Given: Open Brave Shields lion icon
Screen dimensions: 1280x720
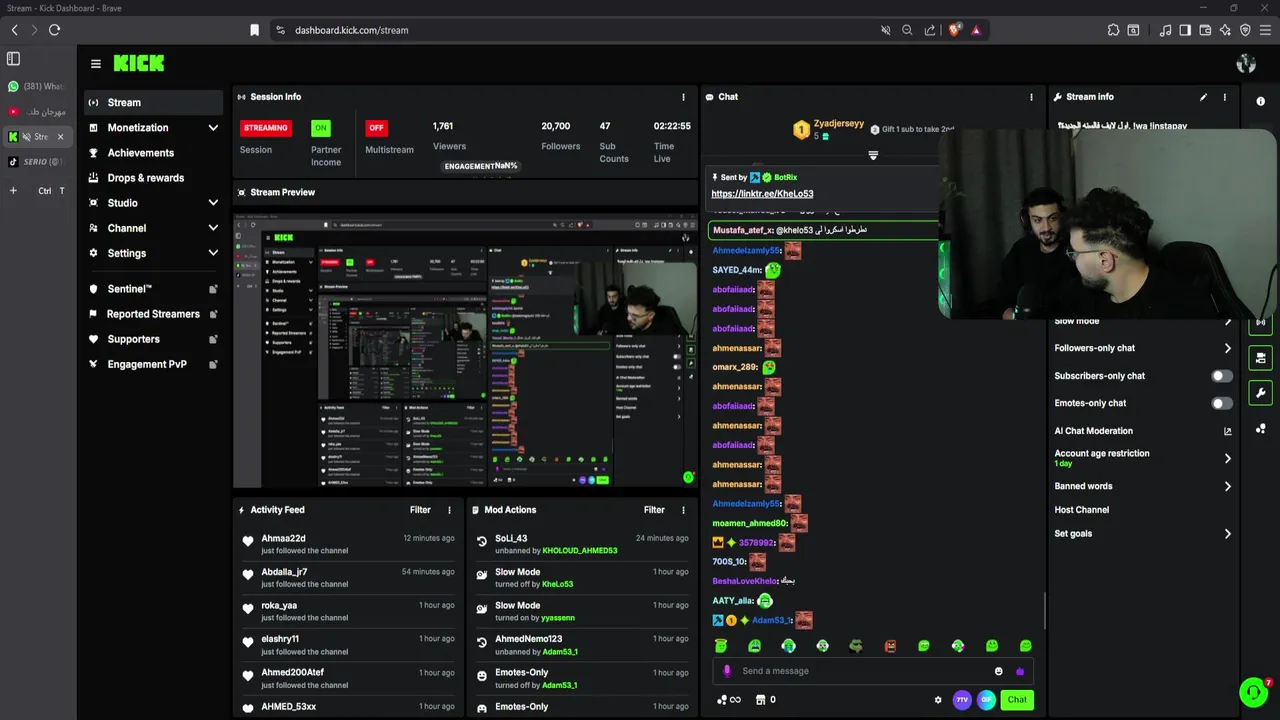Looking at the screenshot, I should (954, 30).
